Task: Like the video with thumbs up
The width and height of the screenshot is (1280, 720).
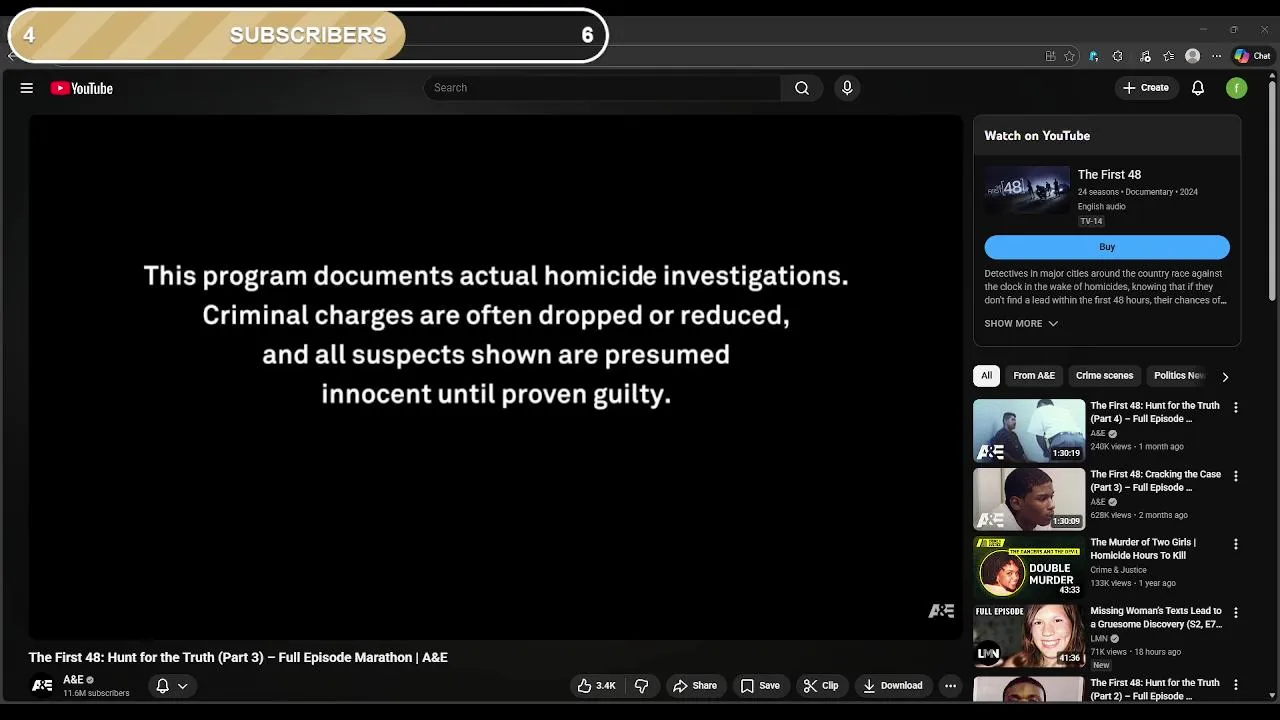Action: tap(596, 686)
